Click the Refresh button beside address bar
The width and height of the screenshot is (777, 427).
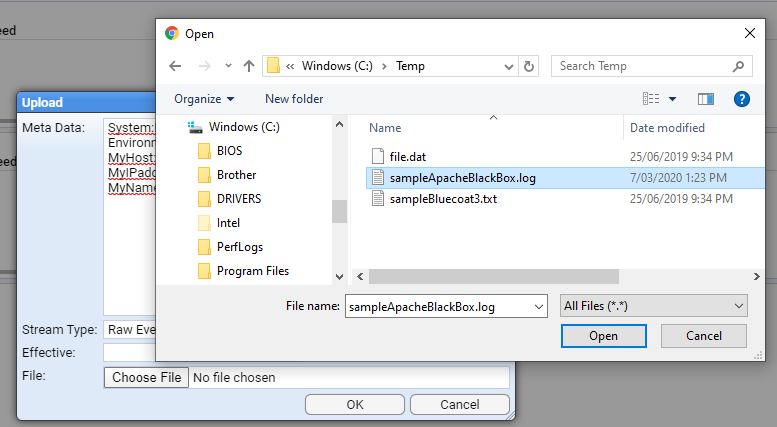pos(530,66)
